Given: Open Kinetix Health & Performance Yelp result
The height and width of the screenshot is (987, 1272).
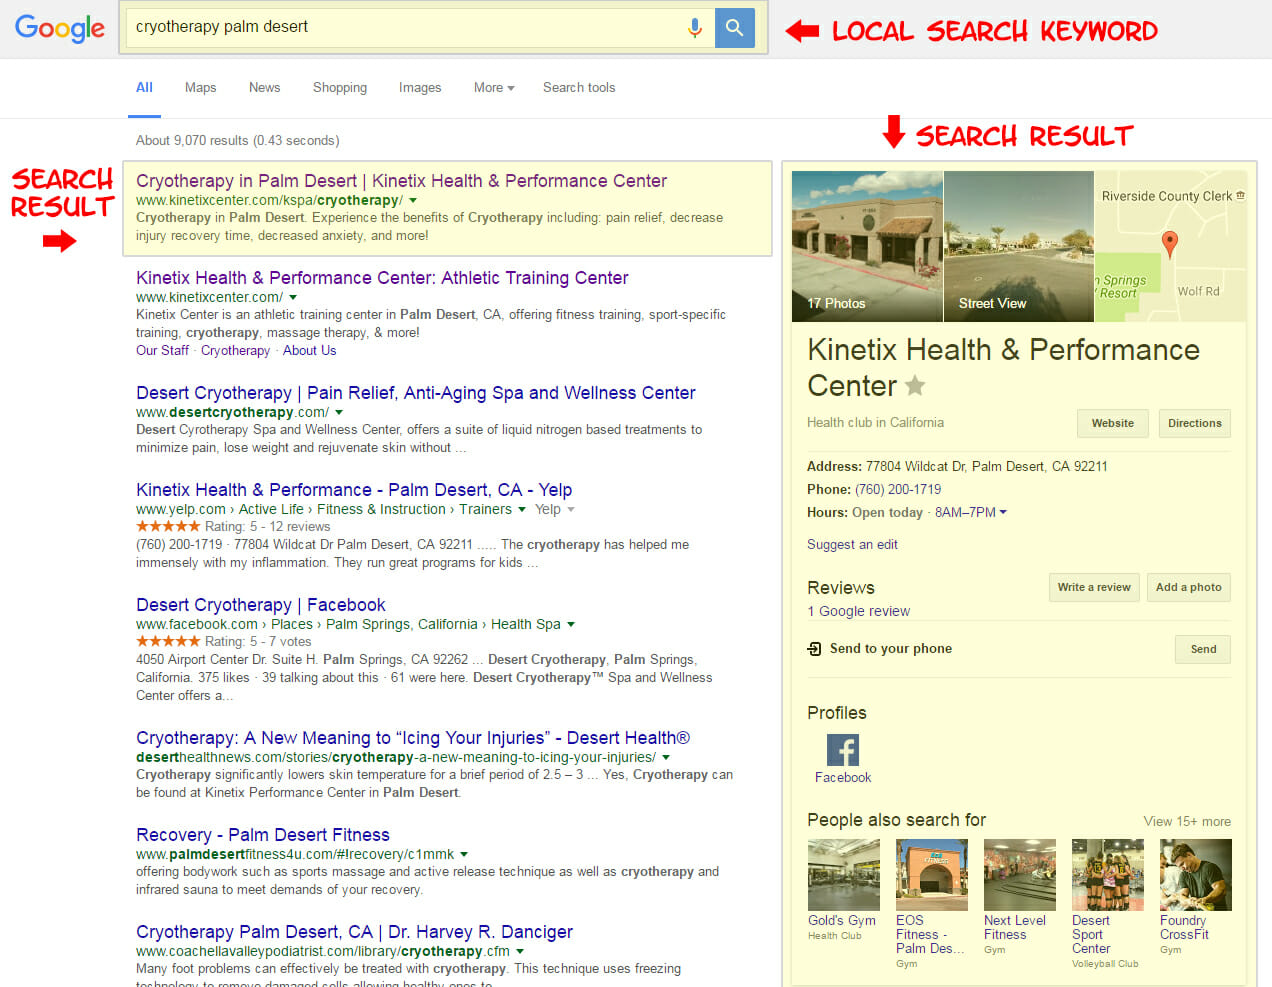Looking at the screenshot, I should click(x=354, y=490).
